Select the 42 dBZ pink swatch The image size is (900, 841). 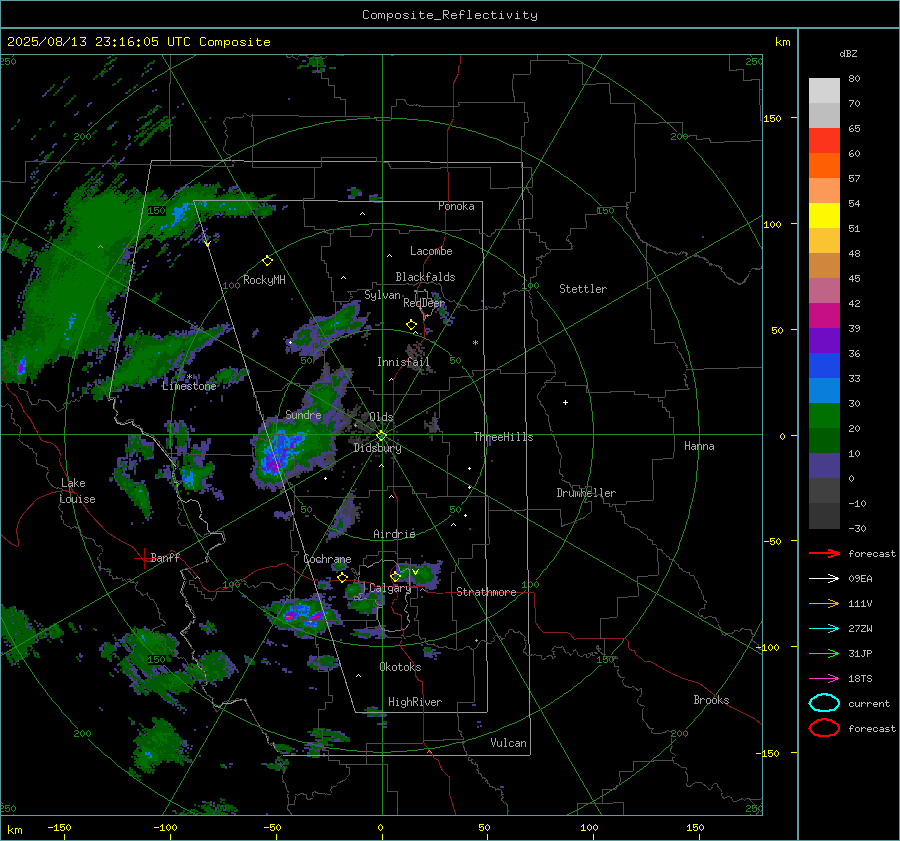click(824, 290)
